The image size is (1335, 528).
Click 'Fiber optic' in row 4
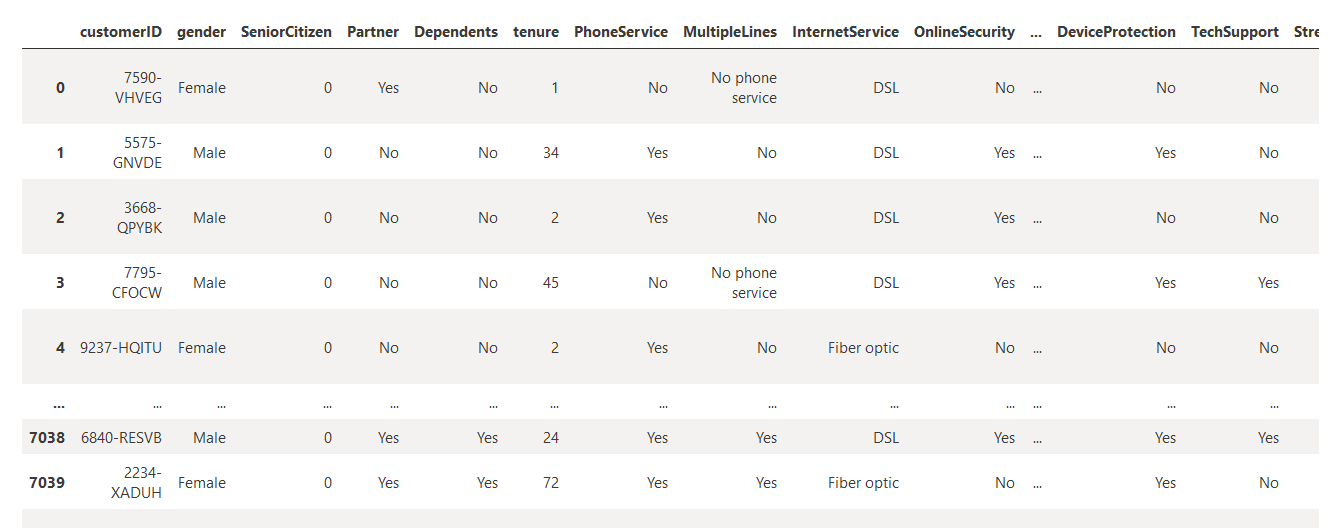tap(863, 348)
